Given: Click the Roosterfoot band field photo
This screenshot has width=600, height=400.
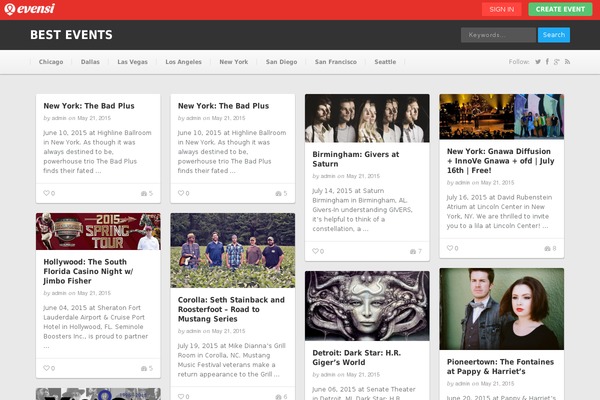Looking at the screenshot, I should 233,250.
